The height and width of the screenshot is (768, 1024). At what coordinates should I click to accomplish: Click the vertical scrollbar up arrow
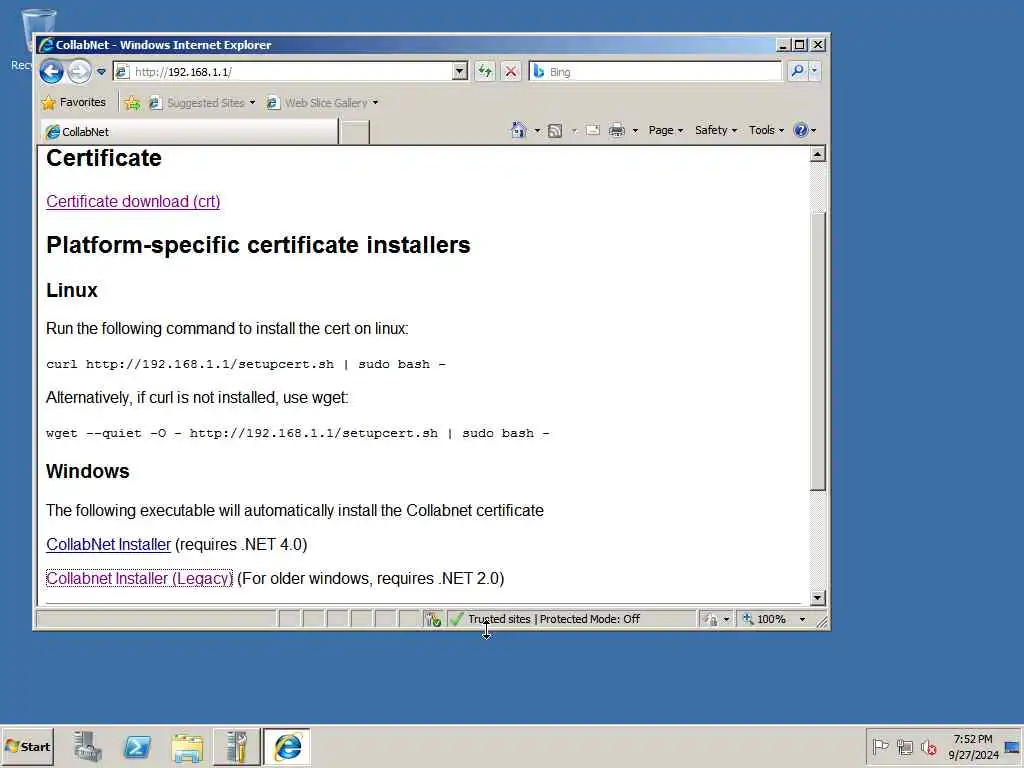[x=818, y=154]
